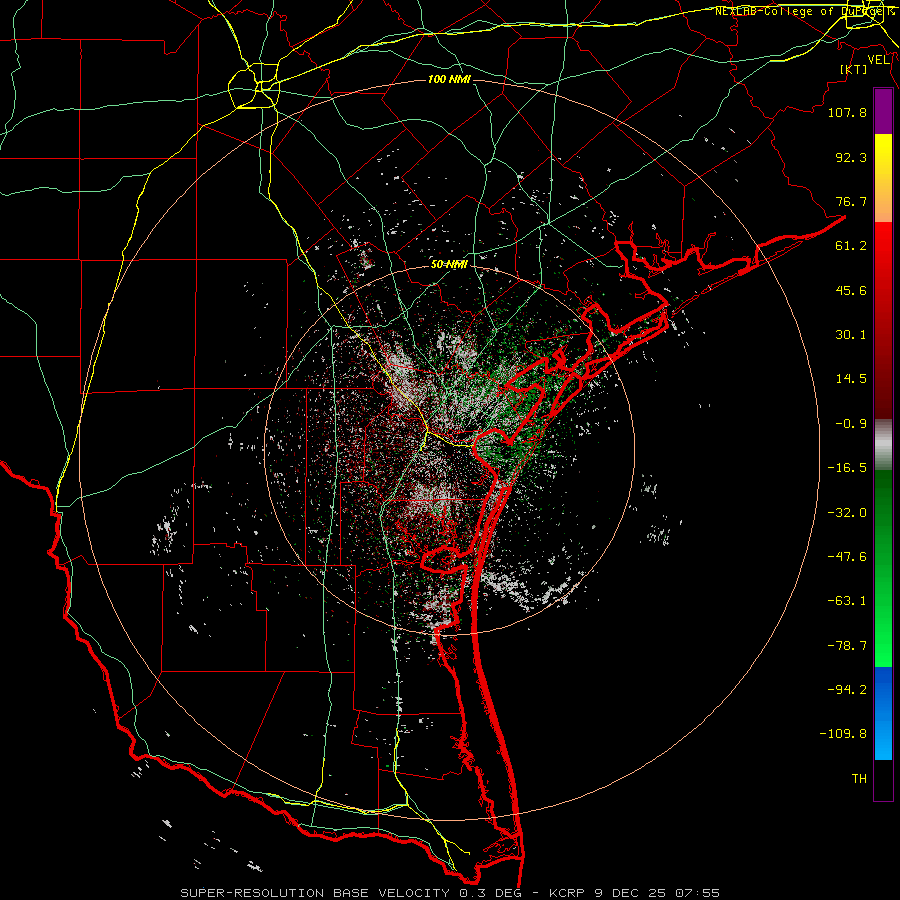Click the yellow segment of the color bar

[x=883, y=178]
